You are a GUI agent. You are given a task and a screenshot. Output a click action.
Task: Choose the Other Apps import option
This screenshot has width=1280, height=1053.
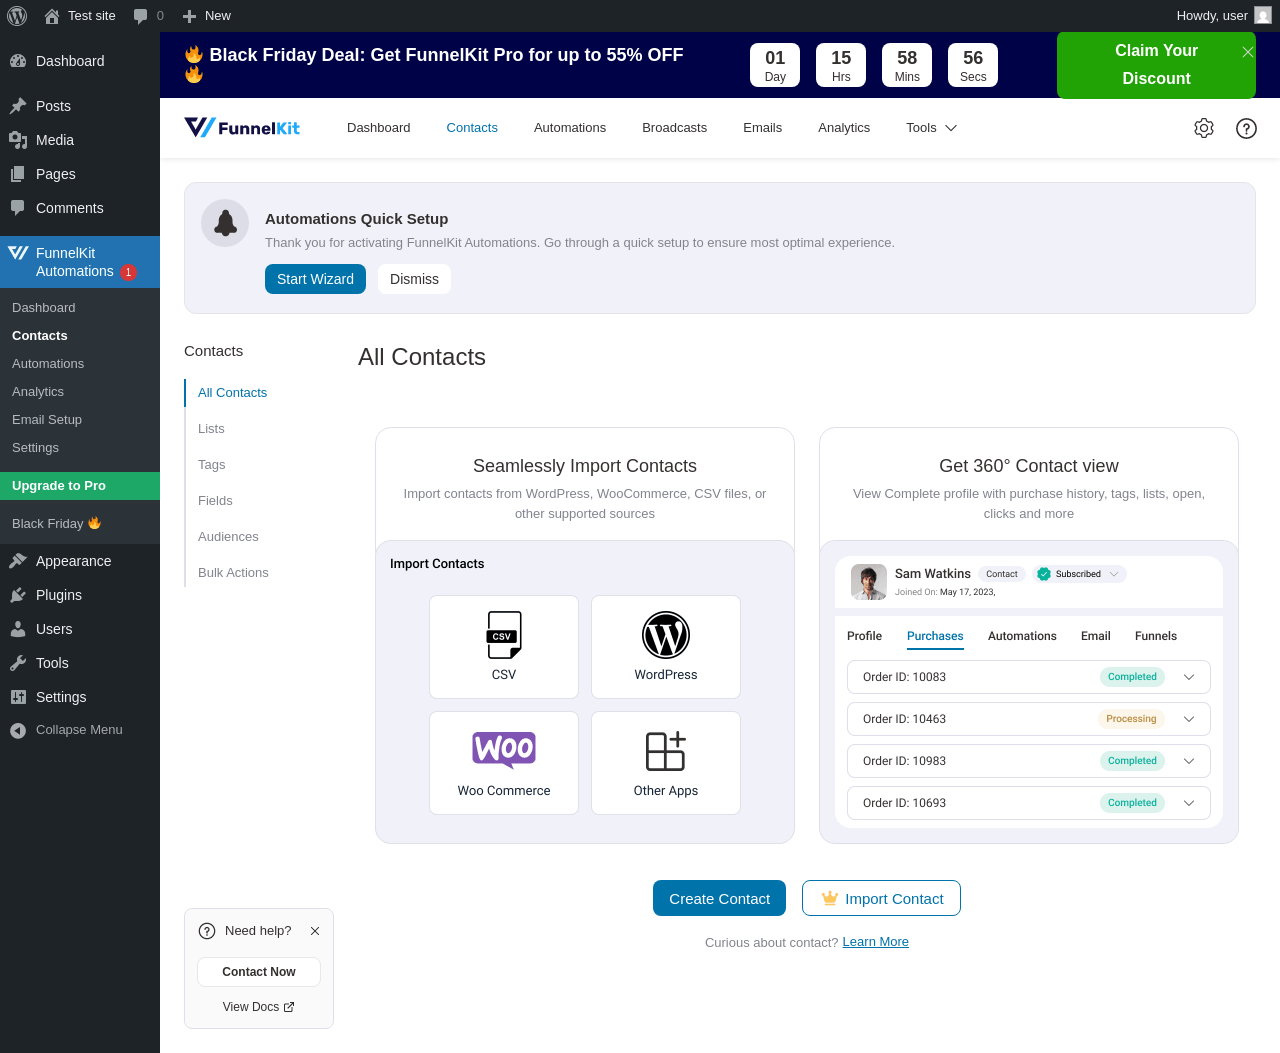coord(666,763)
